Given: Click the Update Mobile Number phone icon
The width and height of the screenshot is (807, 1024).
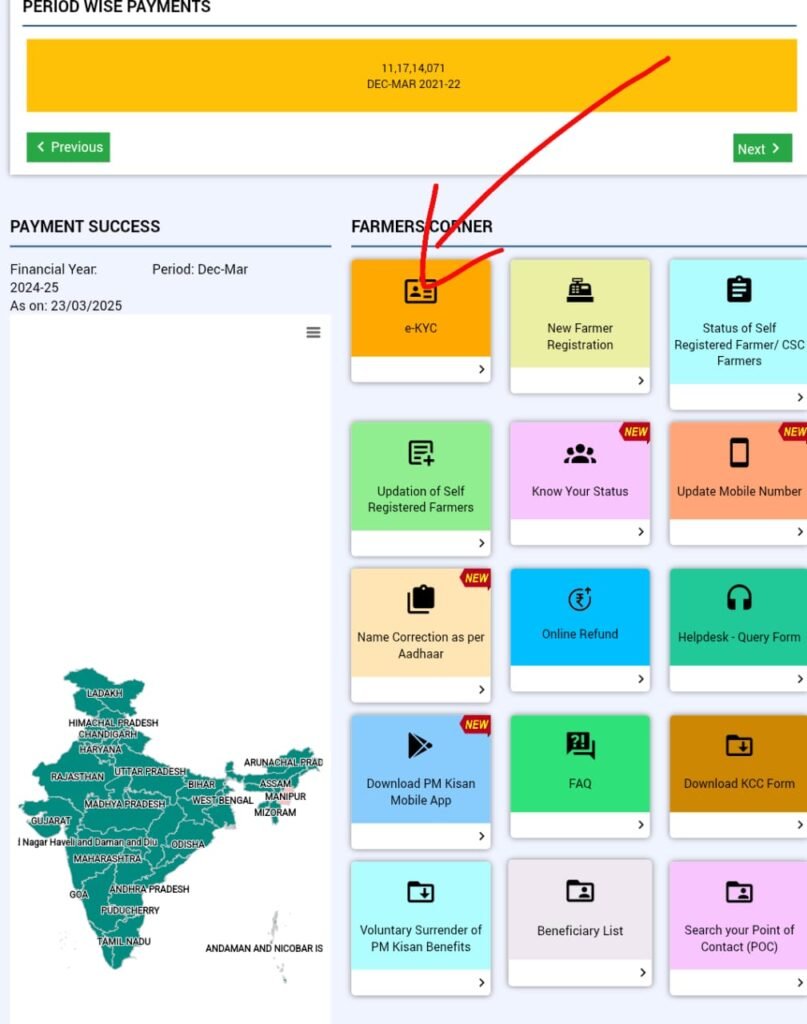Looking at the screenshot, I should pos(739,453).
